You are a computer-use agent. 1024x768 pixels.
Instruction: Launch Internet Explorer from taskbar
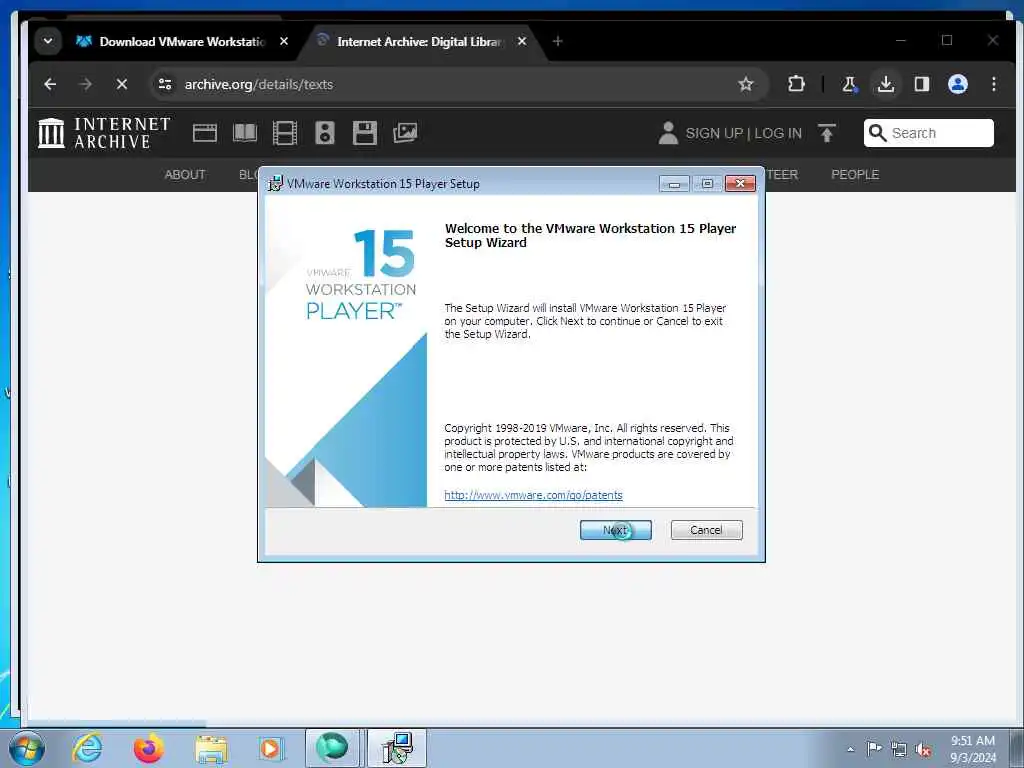(x=88, y=748)
